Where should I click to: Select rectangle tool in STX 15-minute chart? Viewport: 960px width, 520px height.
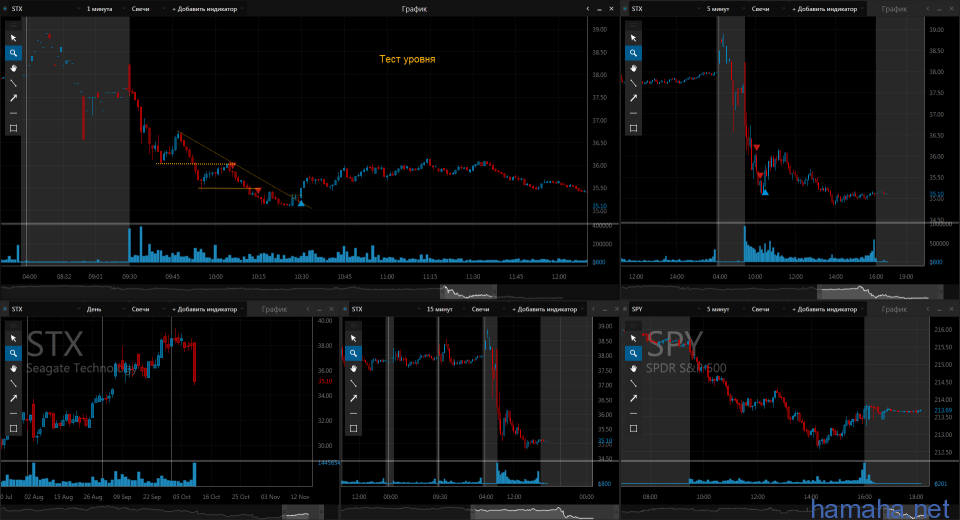353,428
